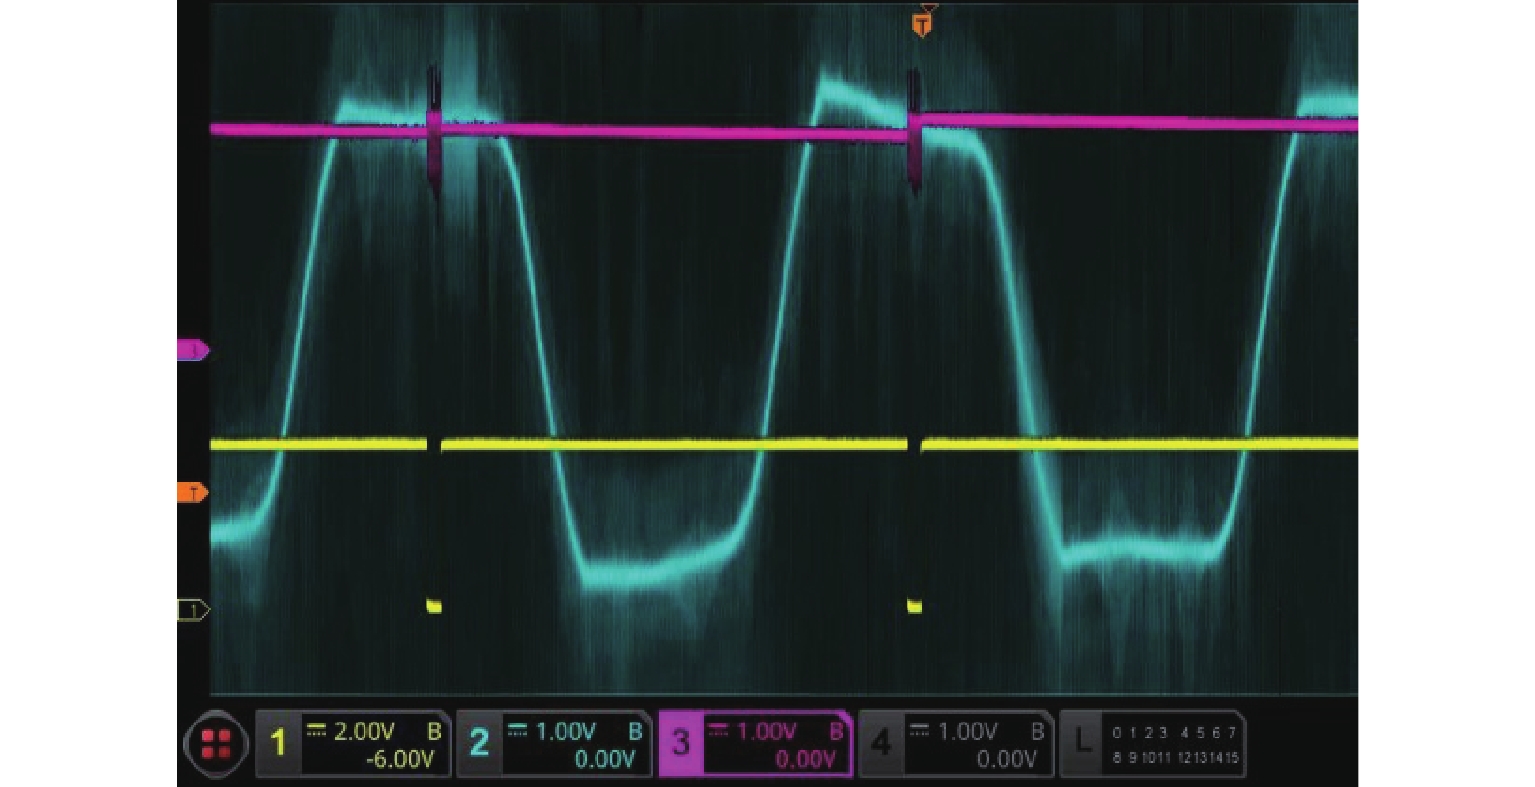This screenshot has height=787, width=1535.
Task: Toggle channel 2 with the cyan number 2
Action: click(x=480, y=744)
